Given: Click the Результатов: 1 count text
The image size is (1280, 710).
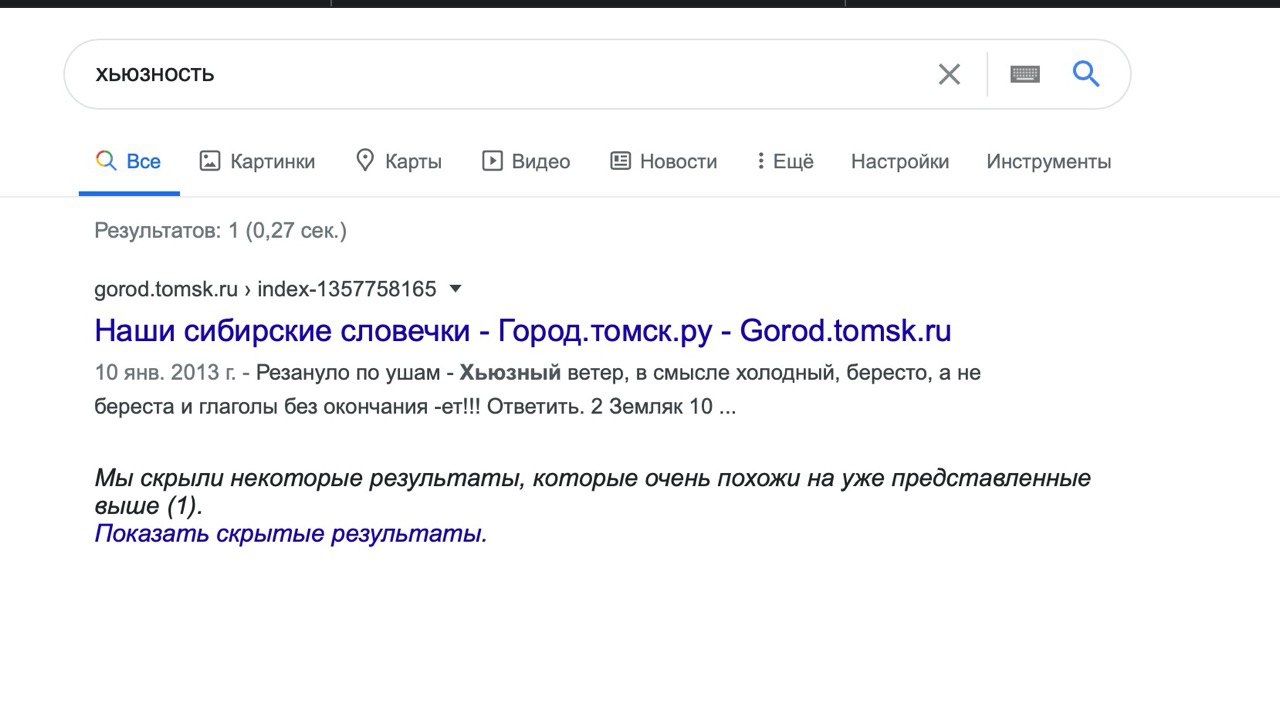Looking at the screenshot, I should (220, 231).
